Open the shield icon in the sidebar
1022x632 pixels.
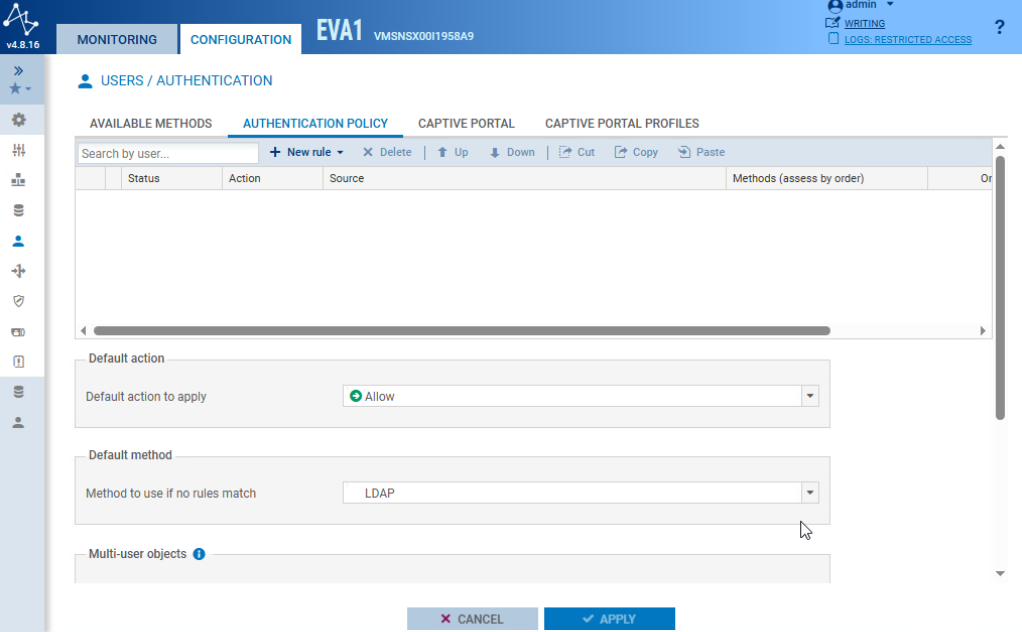(19, 301)
